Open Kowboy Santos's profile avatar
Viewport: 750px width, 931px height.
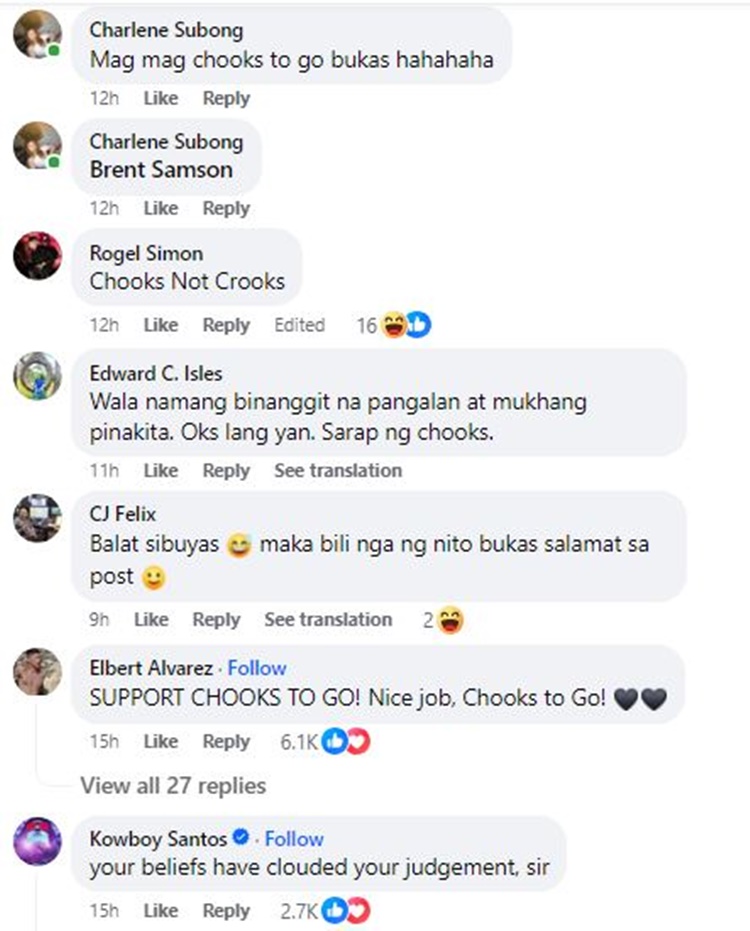point(37,841)
